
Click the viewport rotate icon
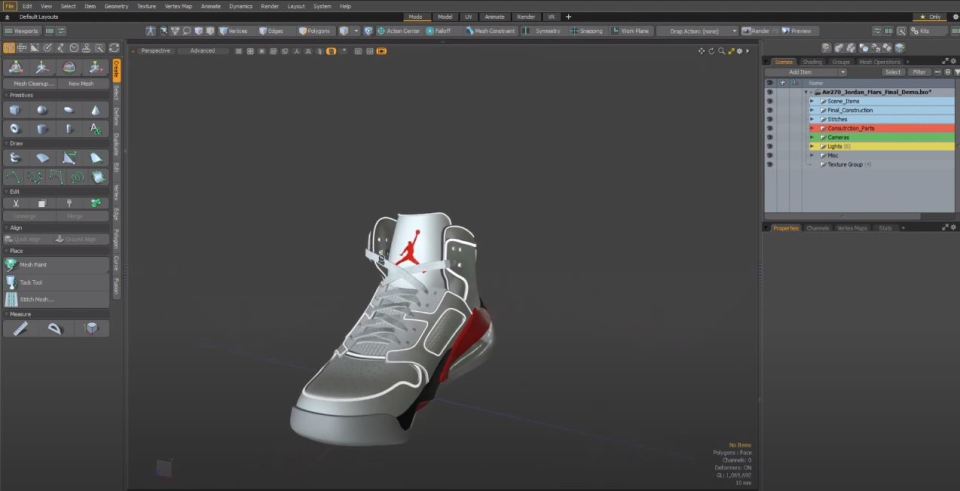coord(711,51)
